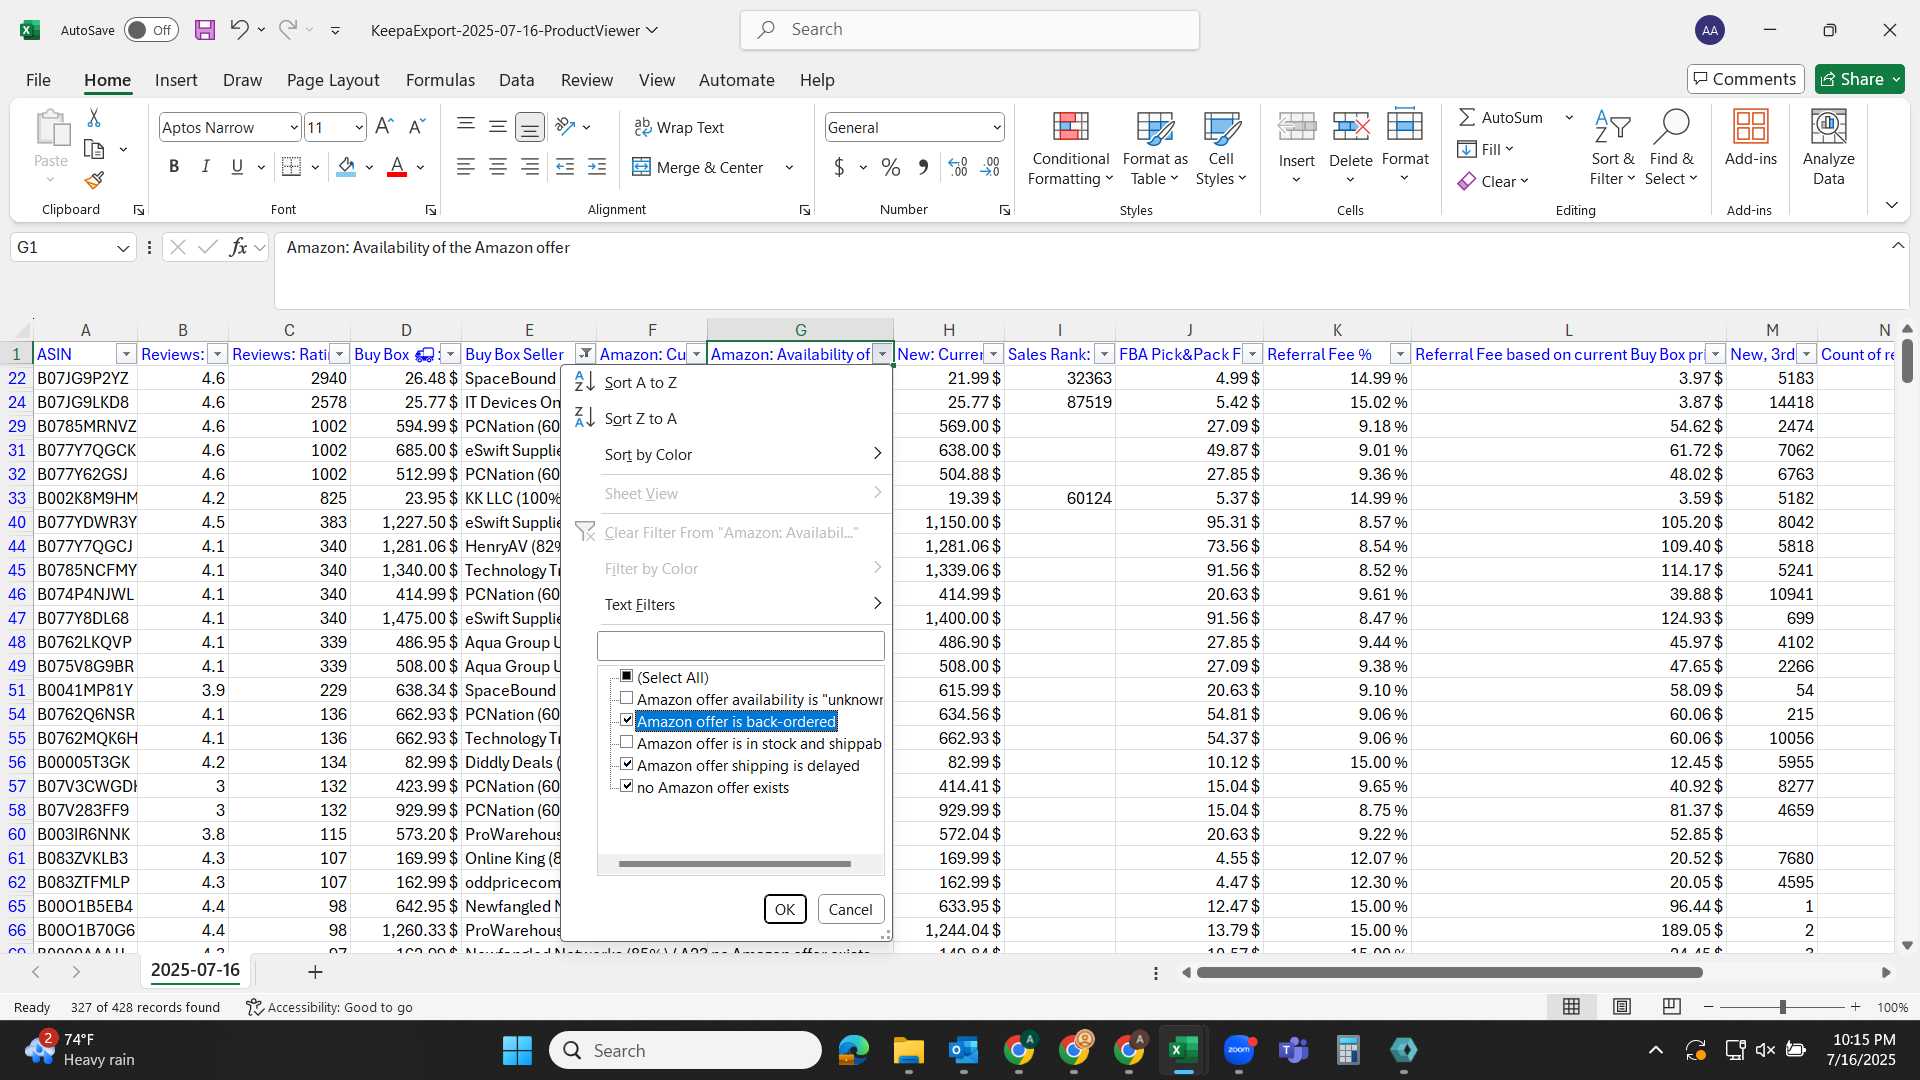Toggle Bold formatting
This screenshot has width=1920, height=1080.
click(x=174, y=167)
